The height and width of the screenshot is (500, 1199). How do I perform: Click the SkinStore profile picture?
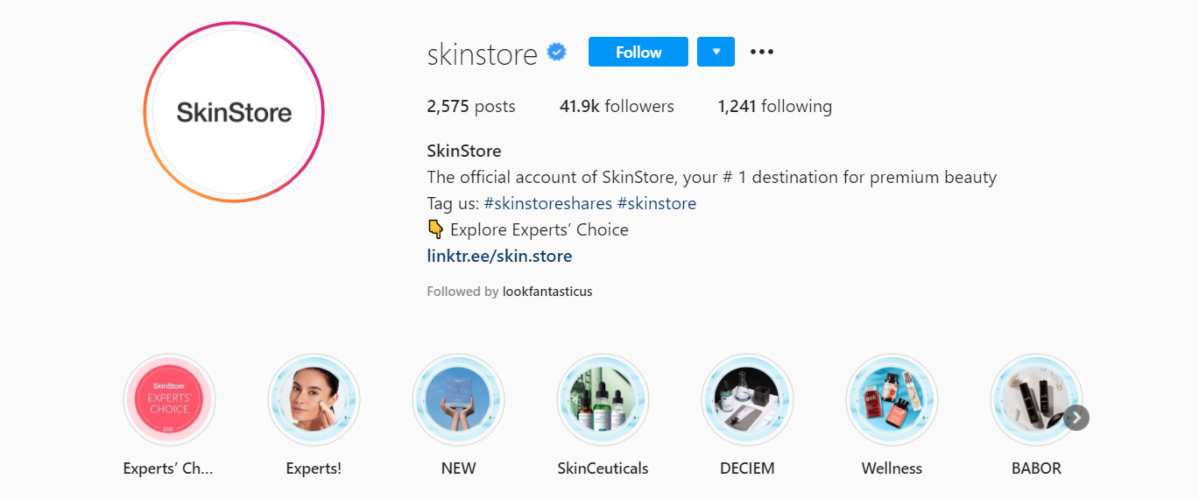click(x=234, y=112)
